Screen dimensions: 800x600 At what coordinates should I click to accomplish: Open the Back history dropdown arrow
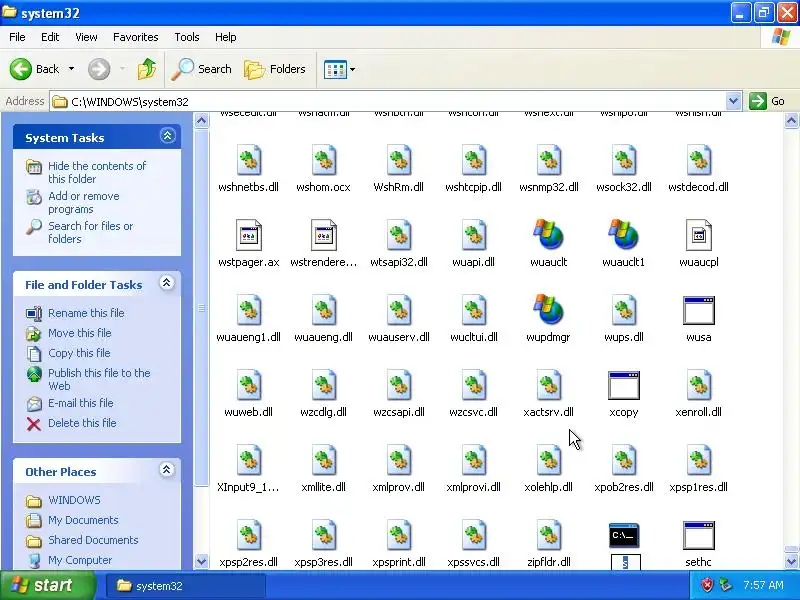pyautogui.click(x=71, y=69)
